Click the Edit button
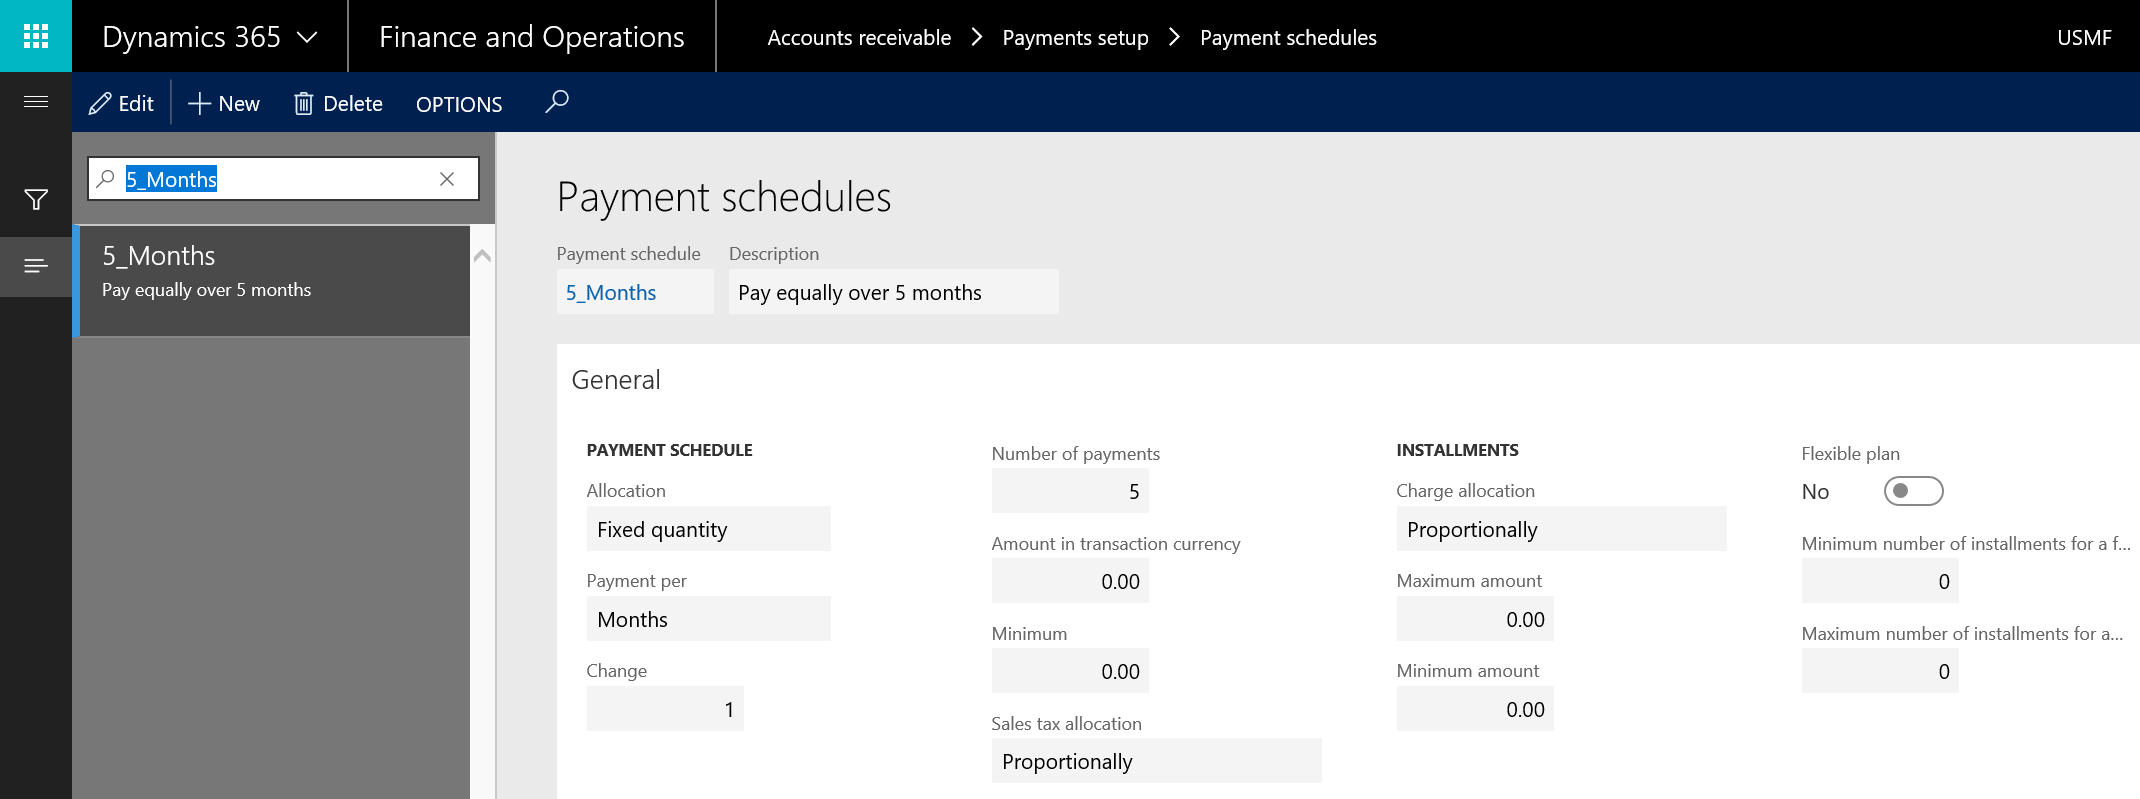 click(121, 103)
